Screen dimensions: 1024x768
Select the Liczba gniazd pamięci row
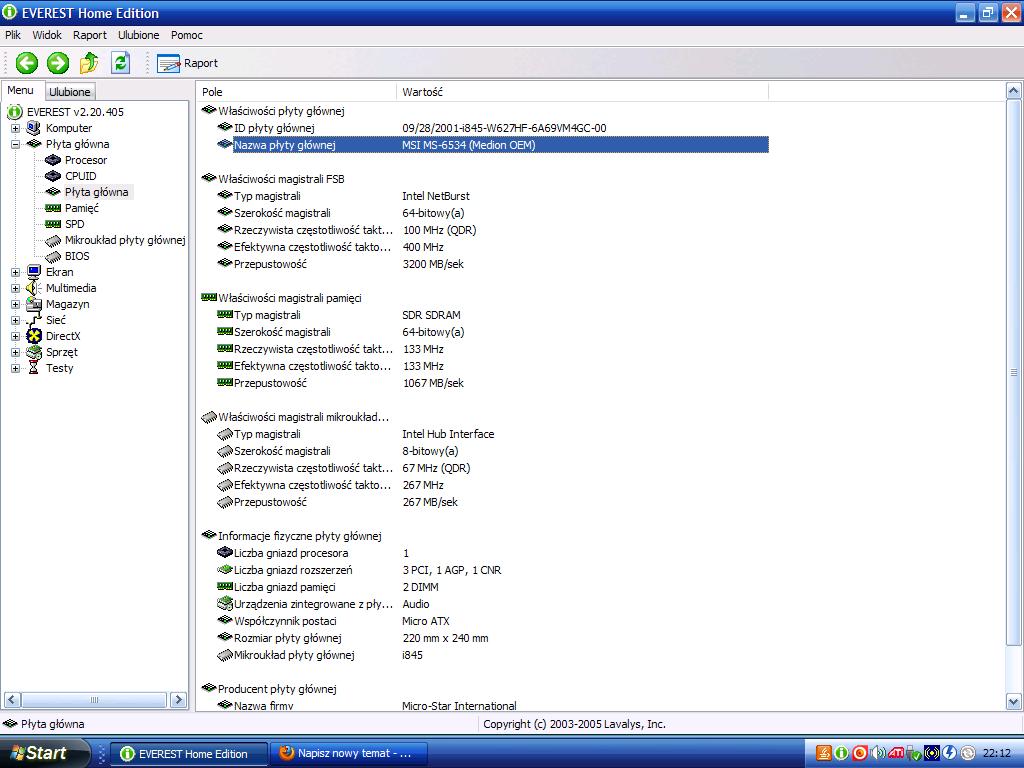pos(485,587)
